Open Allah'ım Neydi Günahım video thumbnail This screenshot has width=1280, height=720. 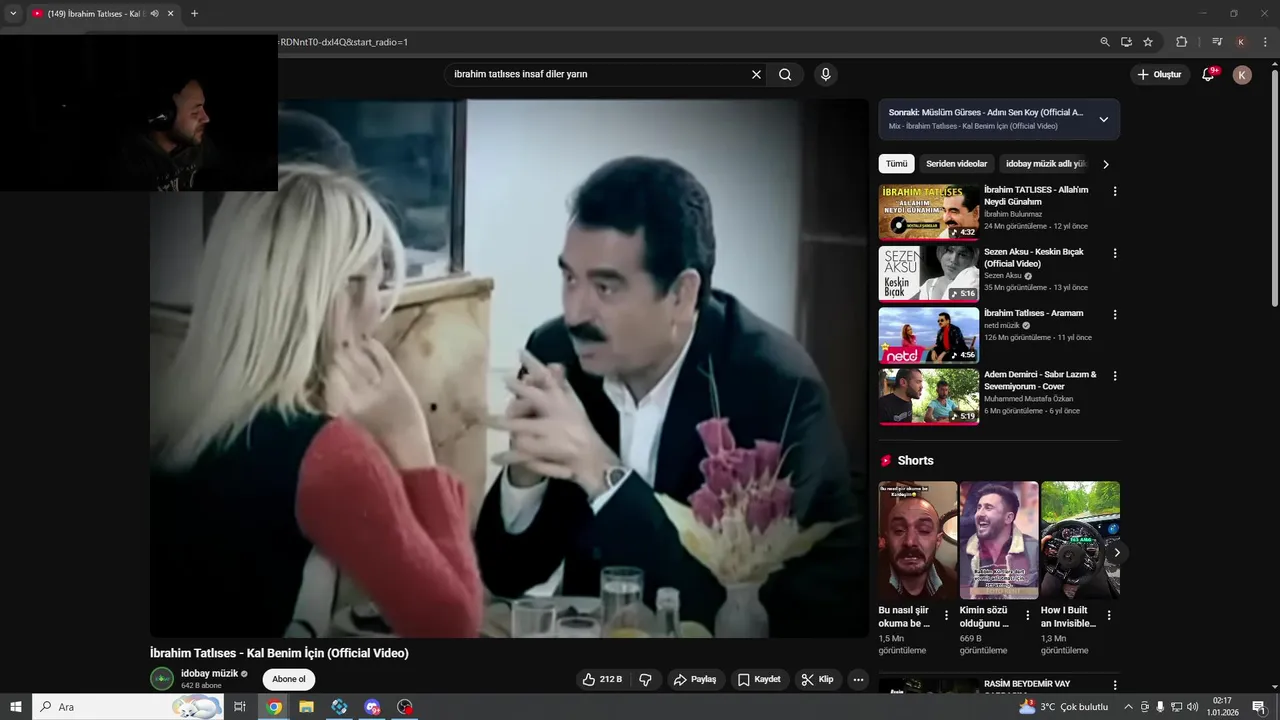click(x=929, y=213)
